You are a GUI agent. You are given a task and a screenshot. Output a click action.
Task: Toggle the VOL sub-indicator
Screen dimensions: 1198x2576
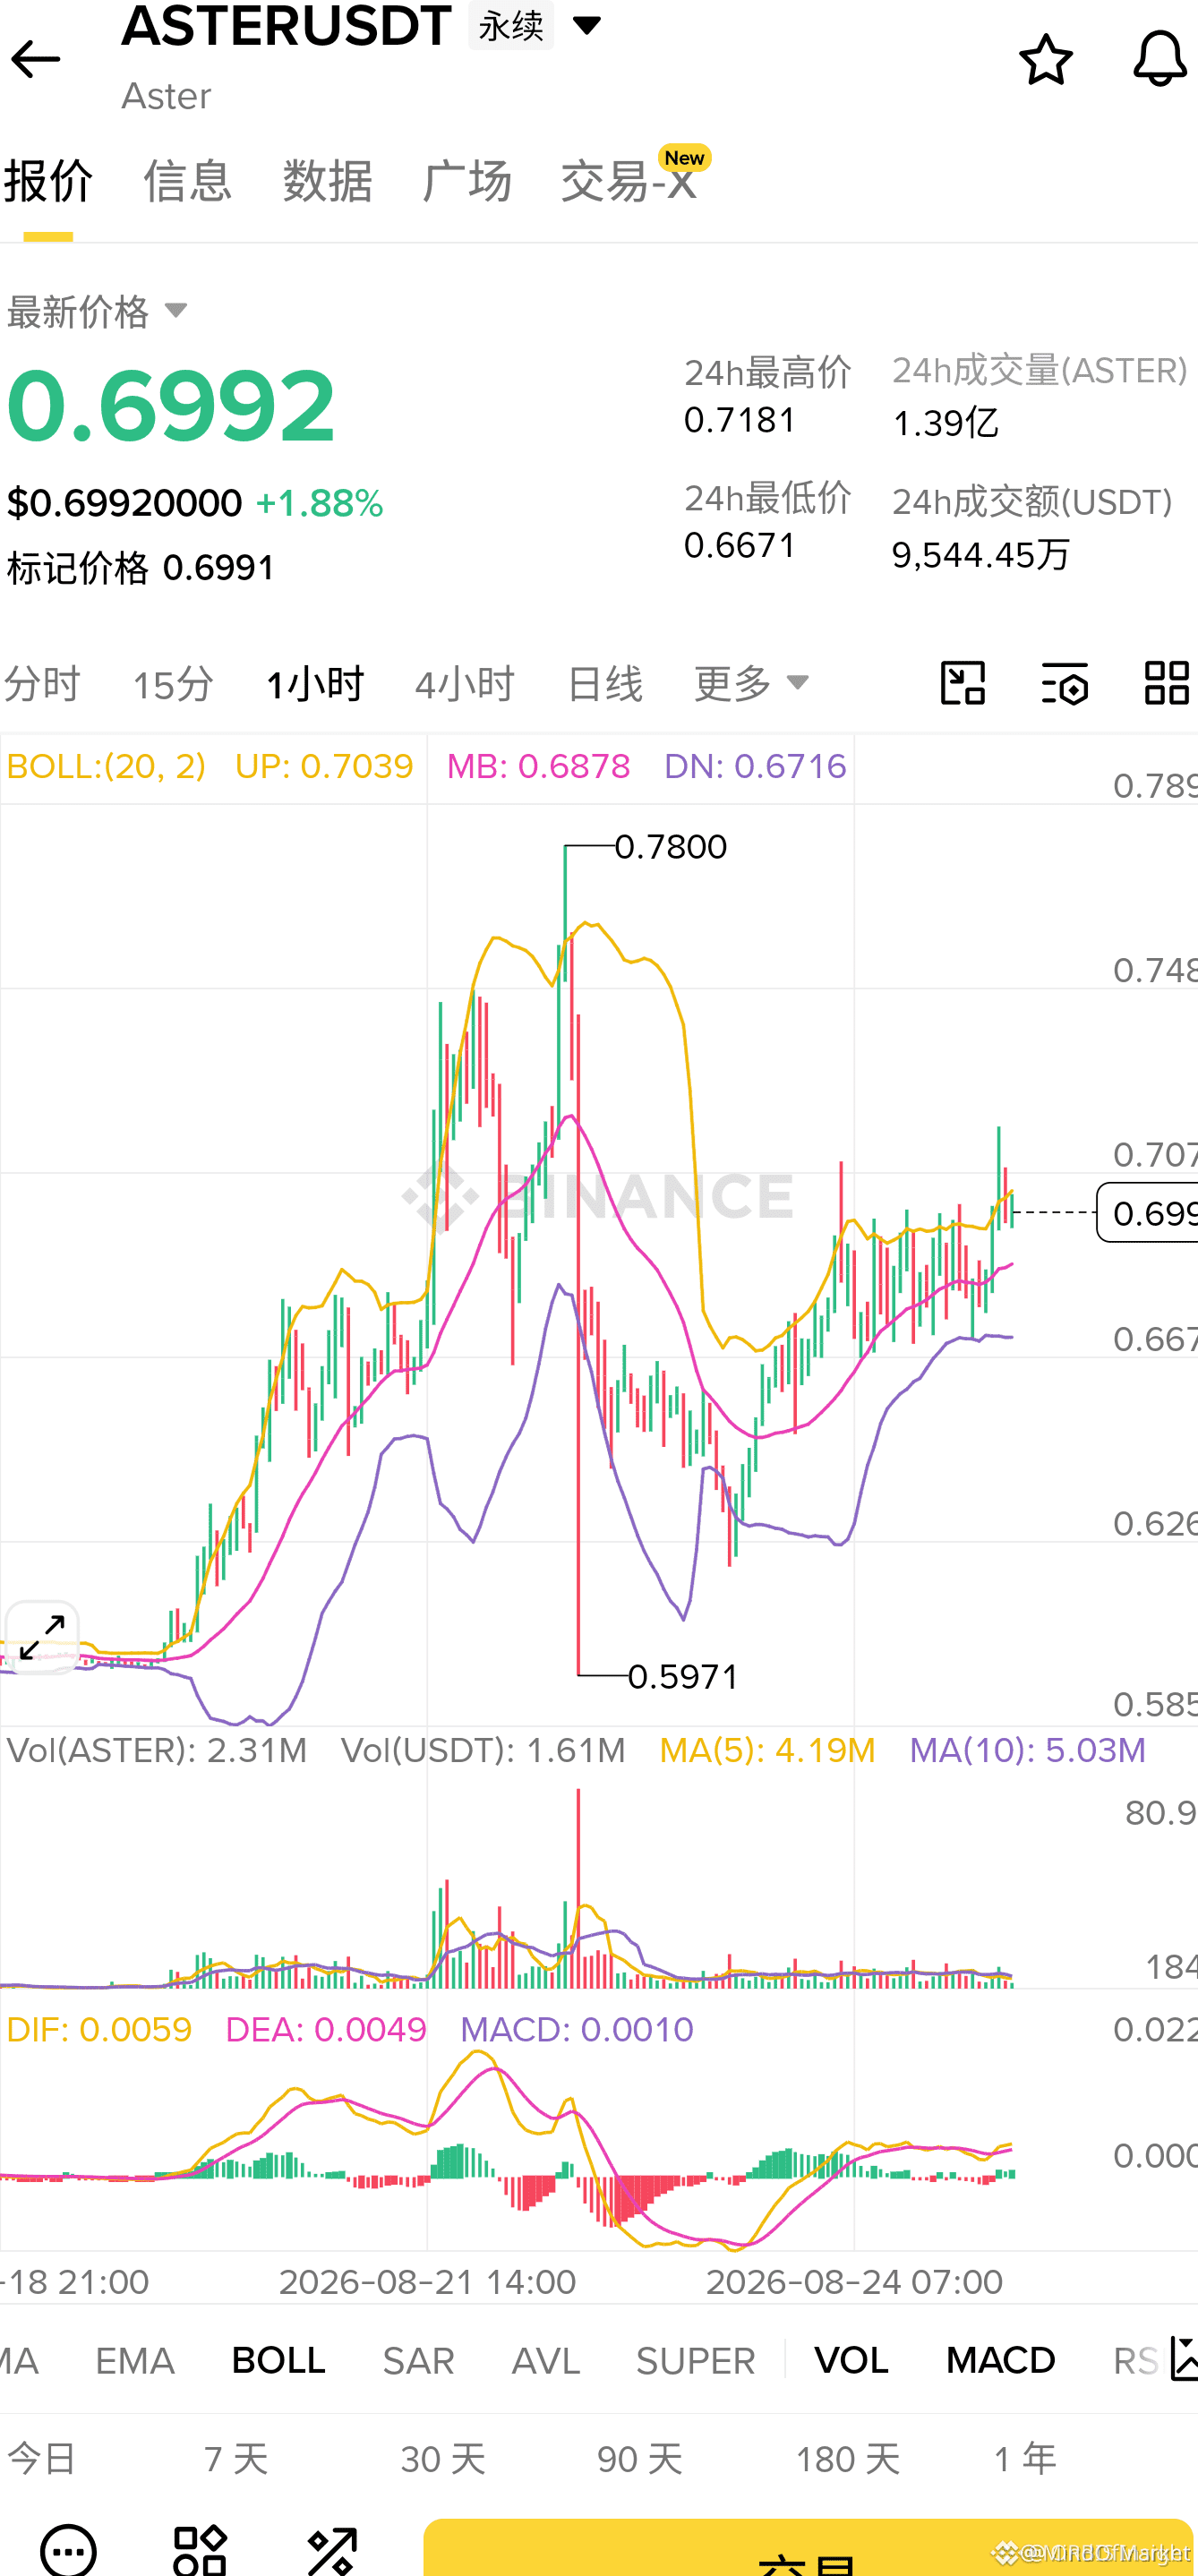pyautogui.click(x=852, y=2361)
